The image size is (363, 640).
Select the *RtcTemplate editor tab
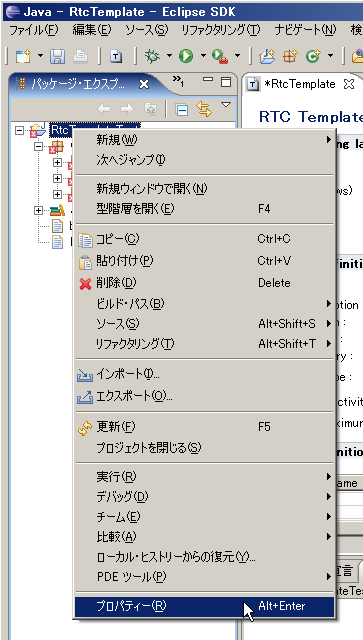(299, 84)
